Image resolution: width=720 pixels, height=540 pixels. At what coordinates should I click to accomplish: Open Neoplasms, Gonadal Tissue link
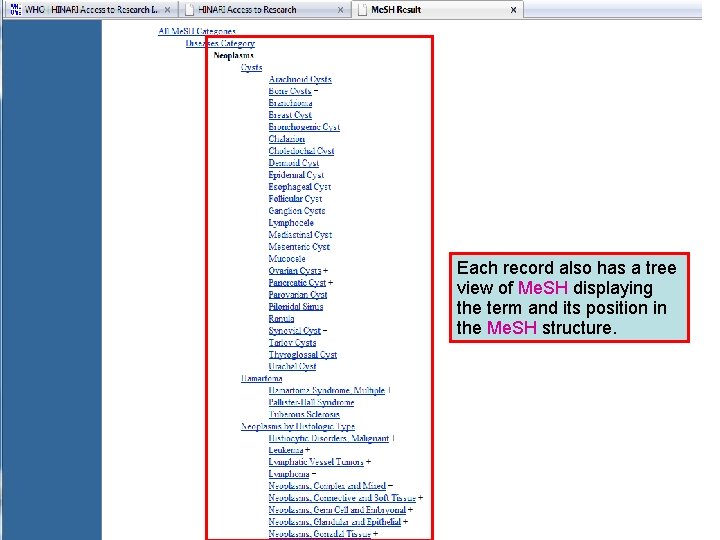point(320,534)
